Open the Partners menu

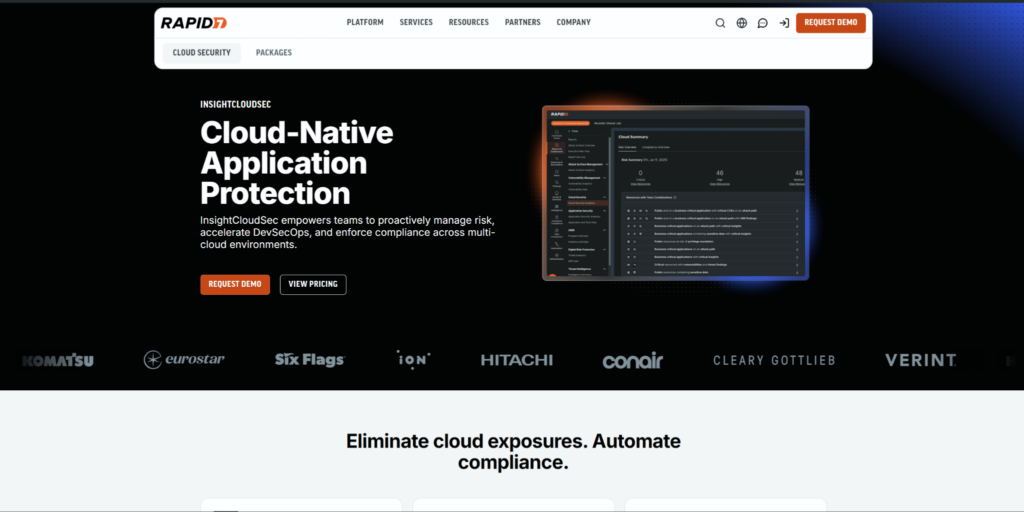click(522, 22)
